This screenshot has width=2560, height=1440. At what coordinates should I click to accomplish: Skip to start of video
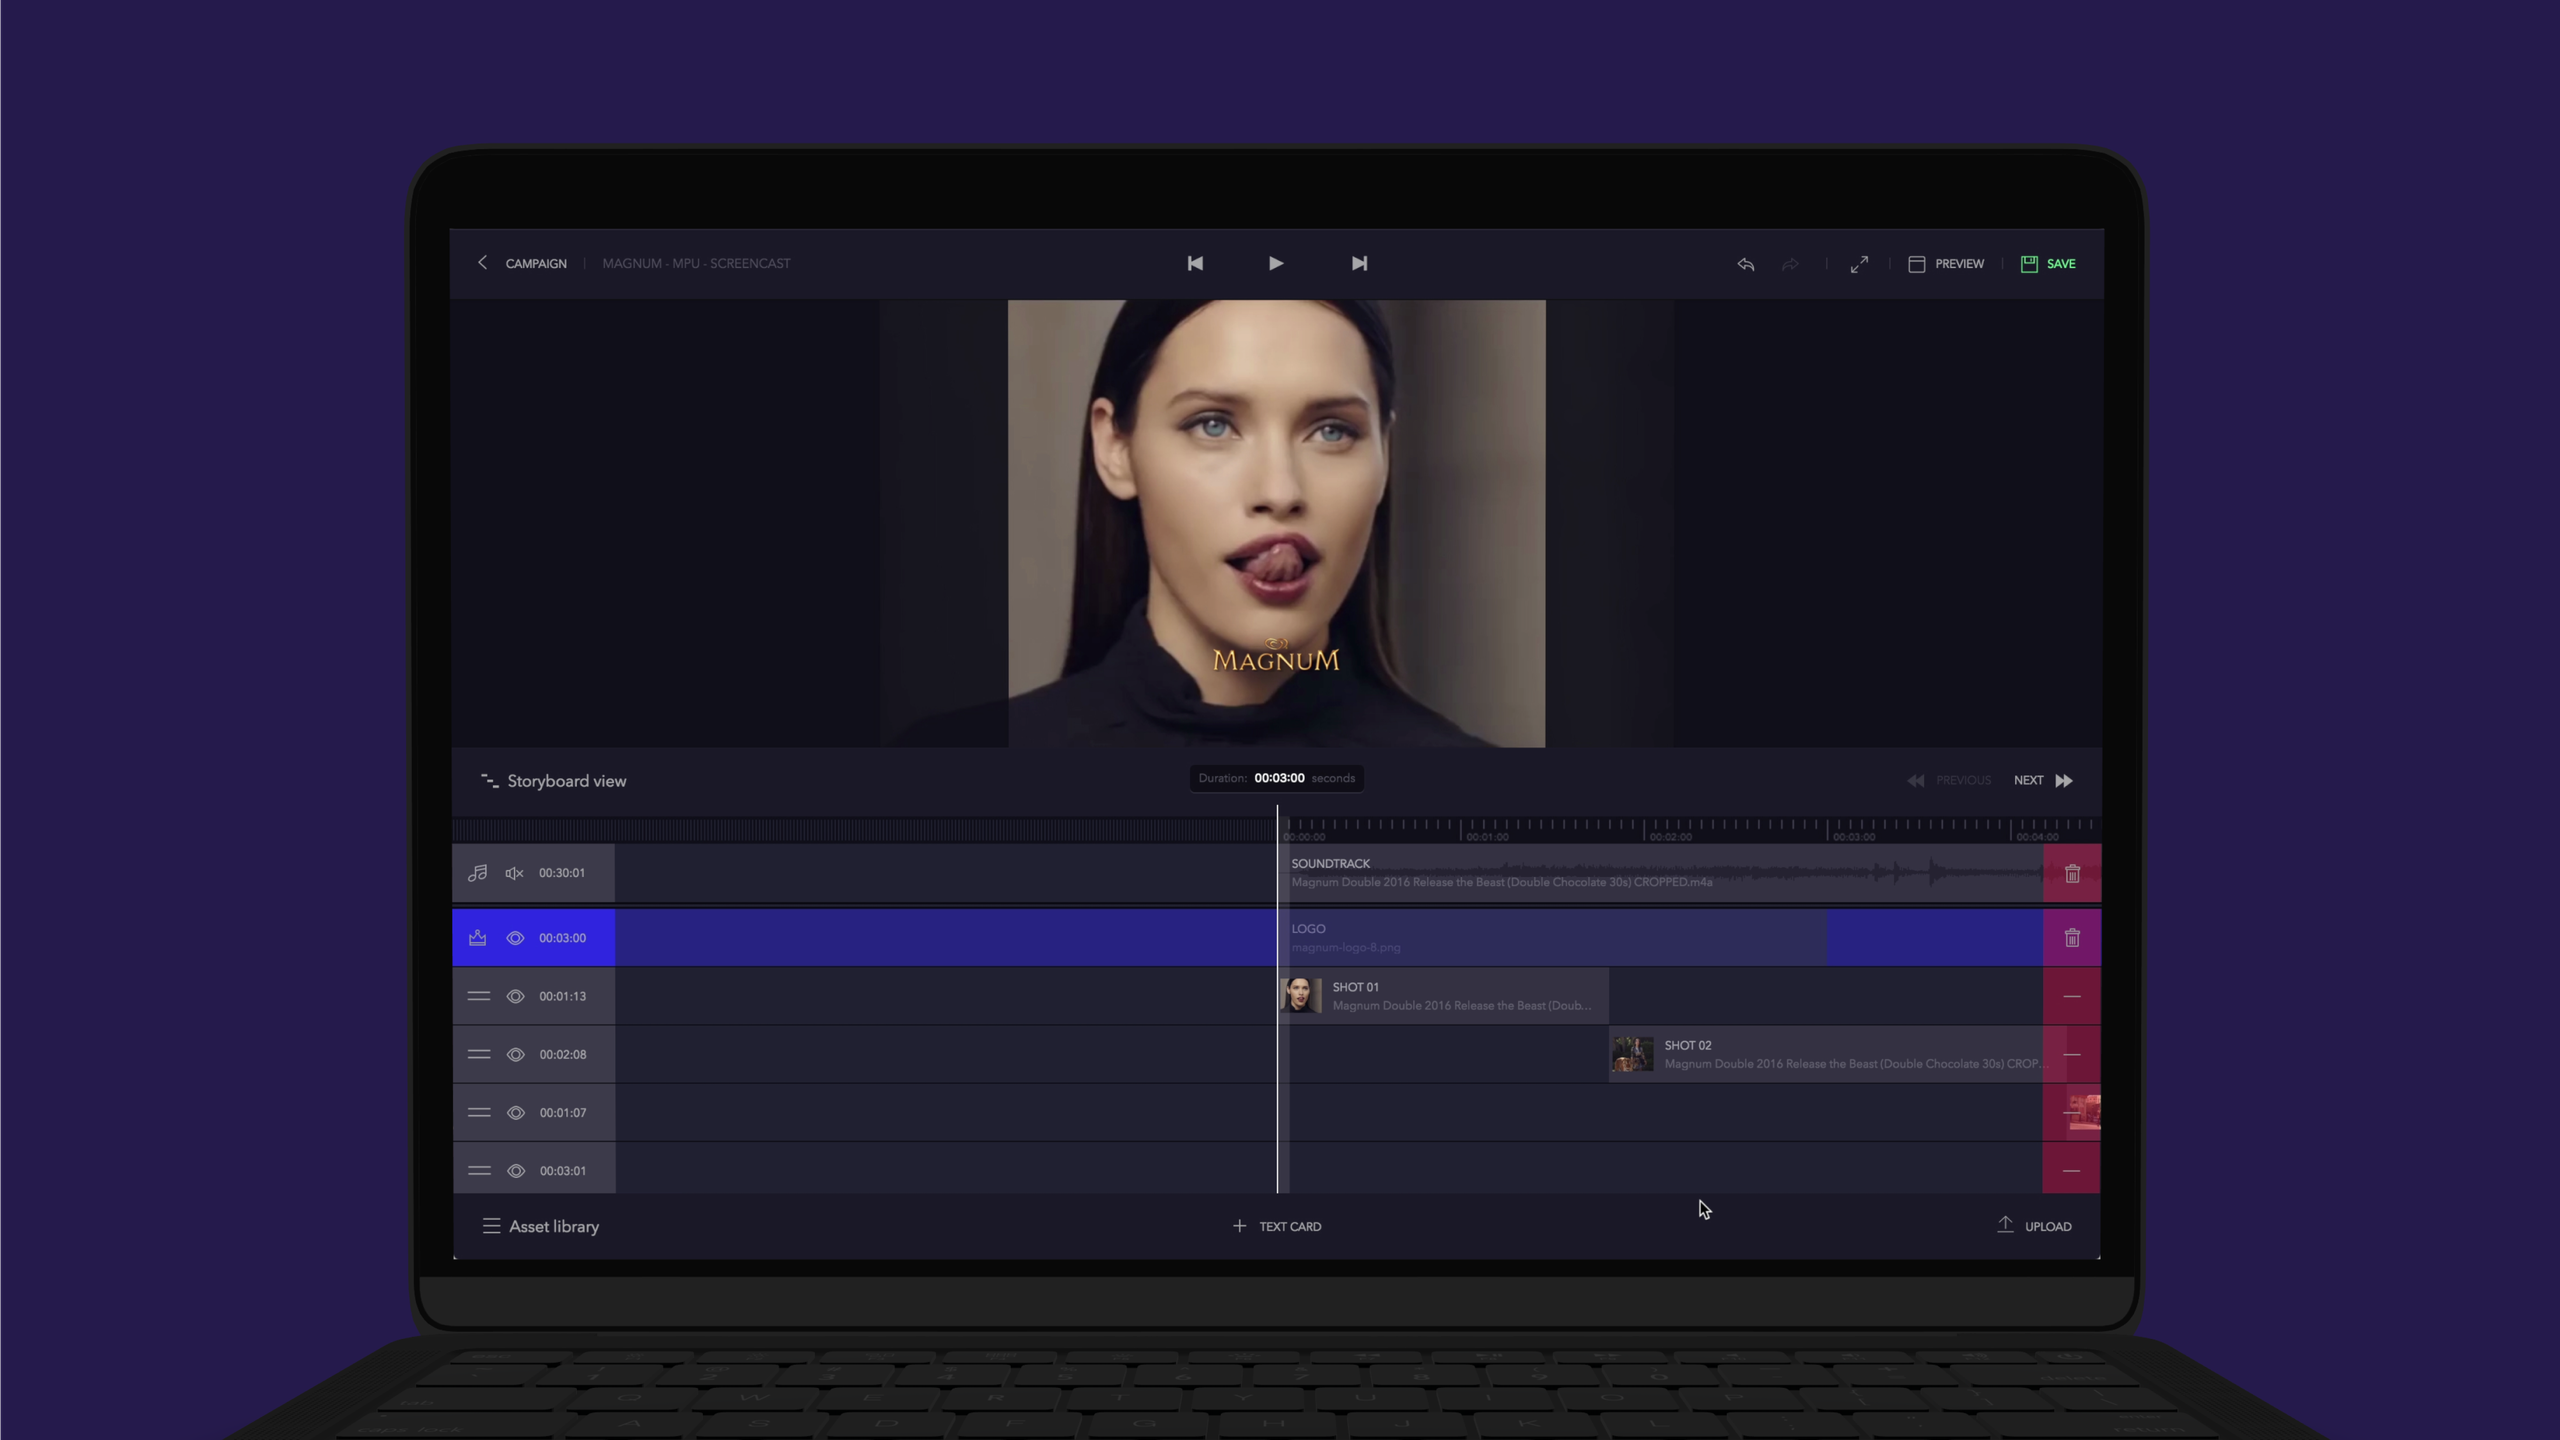pyautogui.click(x=1195, y=263)
